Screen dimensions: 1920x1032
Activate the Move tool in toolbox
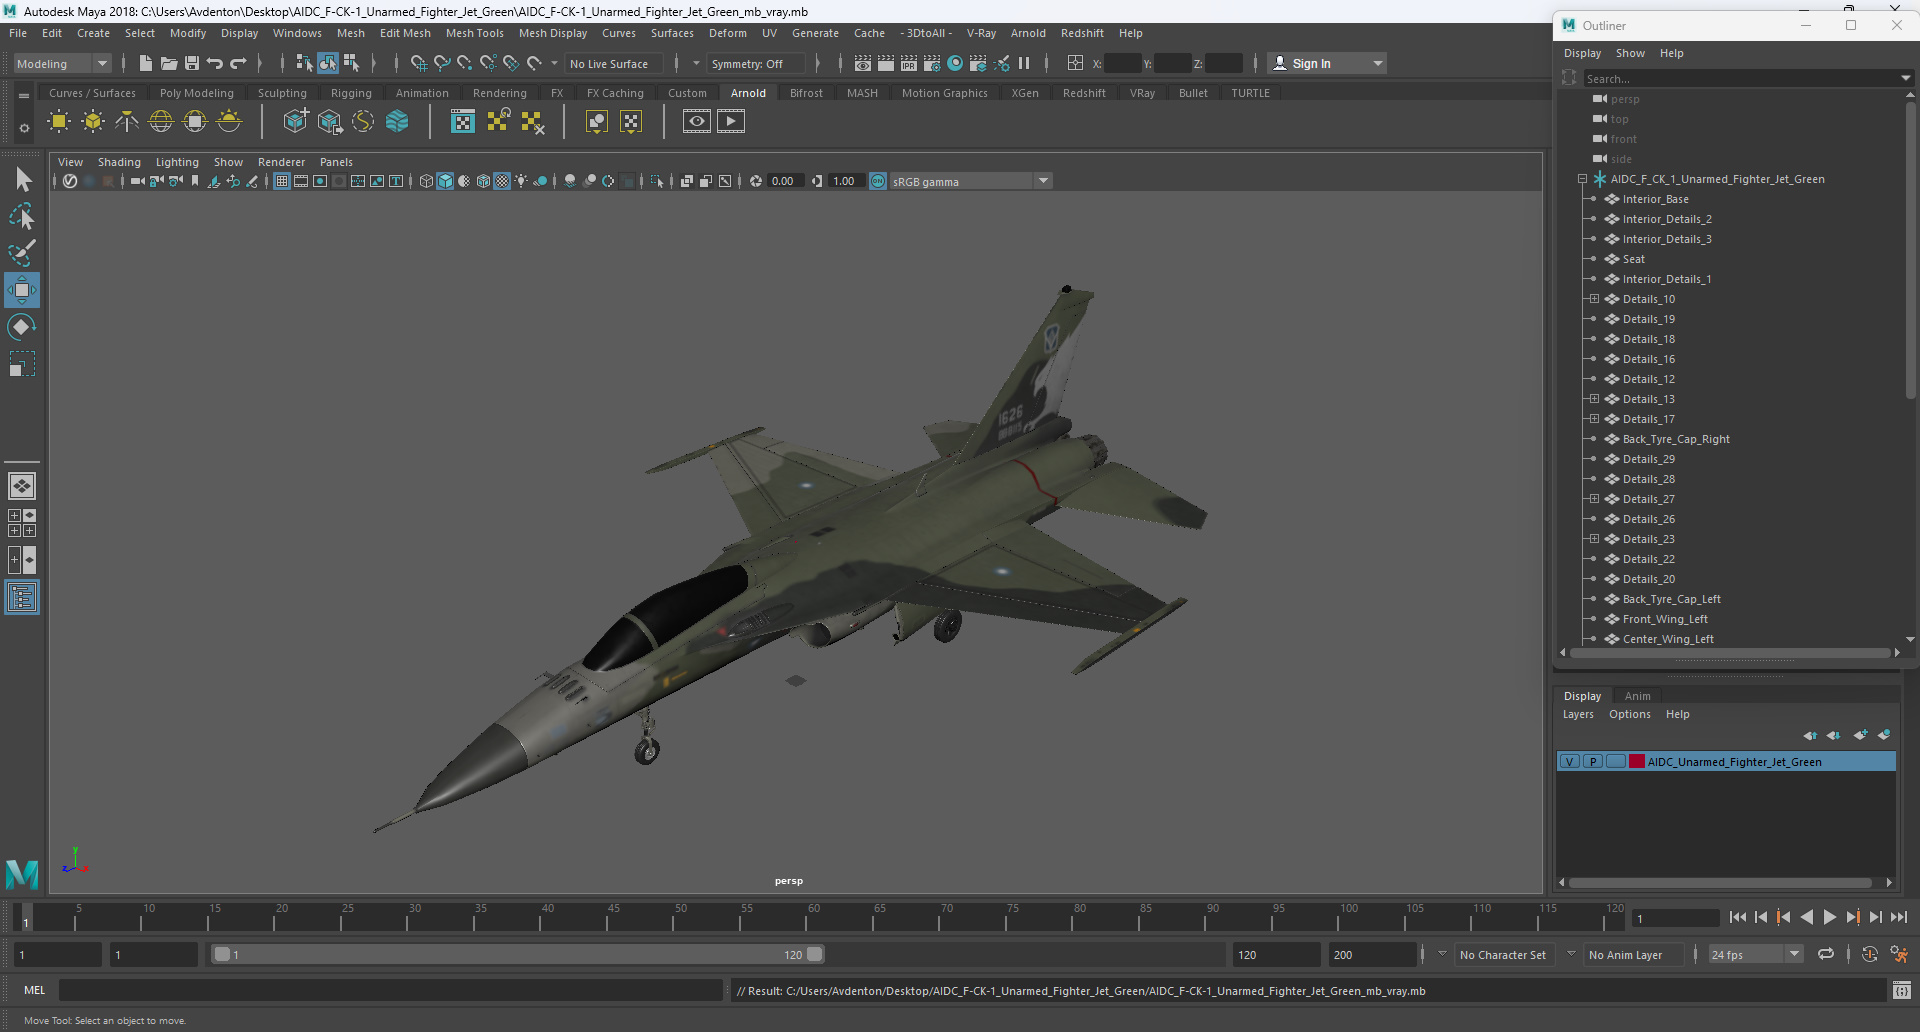(22, 290)
